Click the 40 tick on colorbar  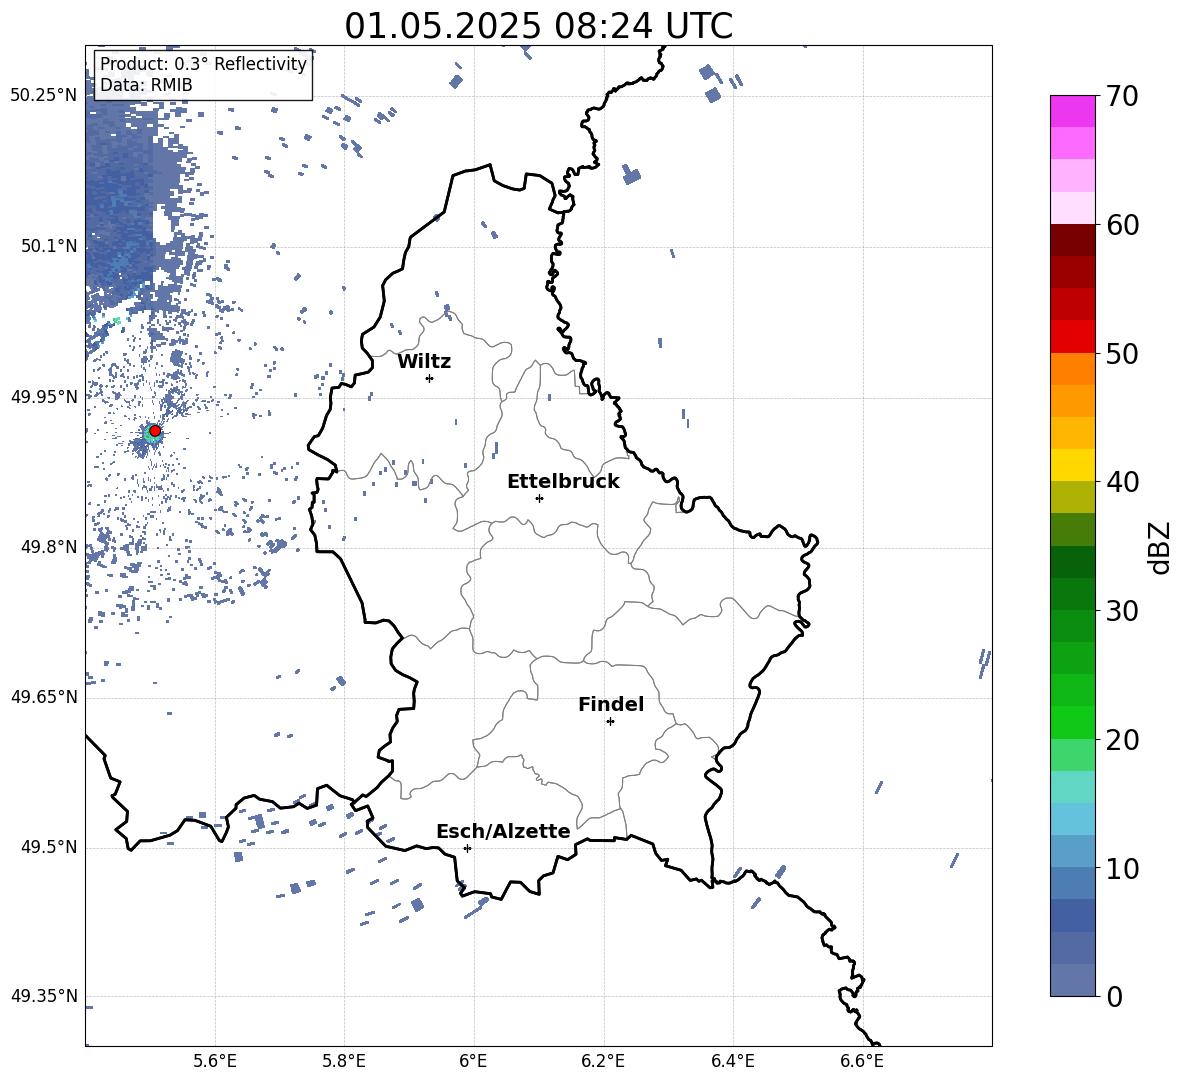pos(1122,482)
